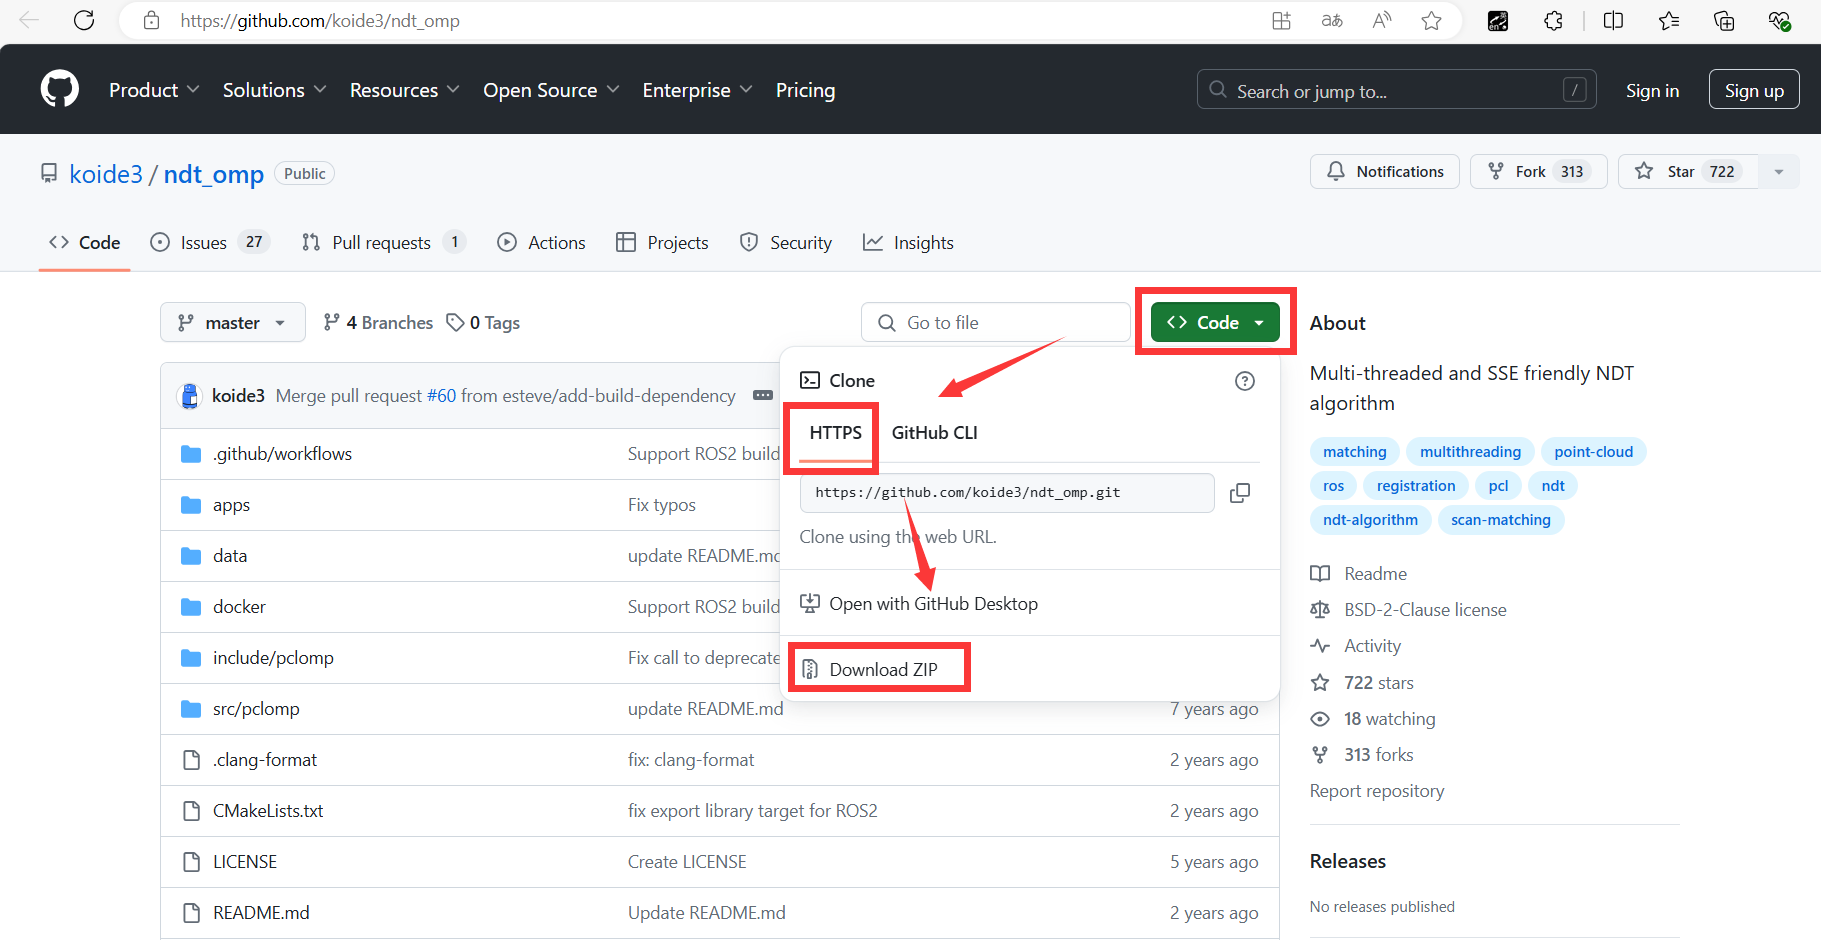The height and width of the screenshot is (940, 1821).
Task: Open pull request #60 link
Action: (x=441, y=396)
